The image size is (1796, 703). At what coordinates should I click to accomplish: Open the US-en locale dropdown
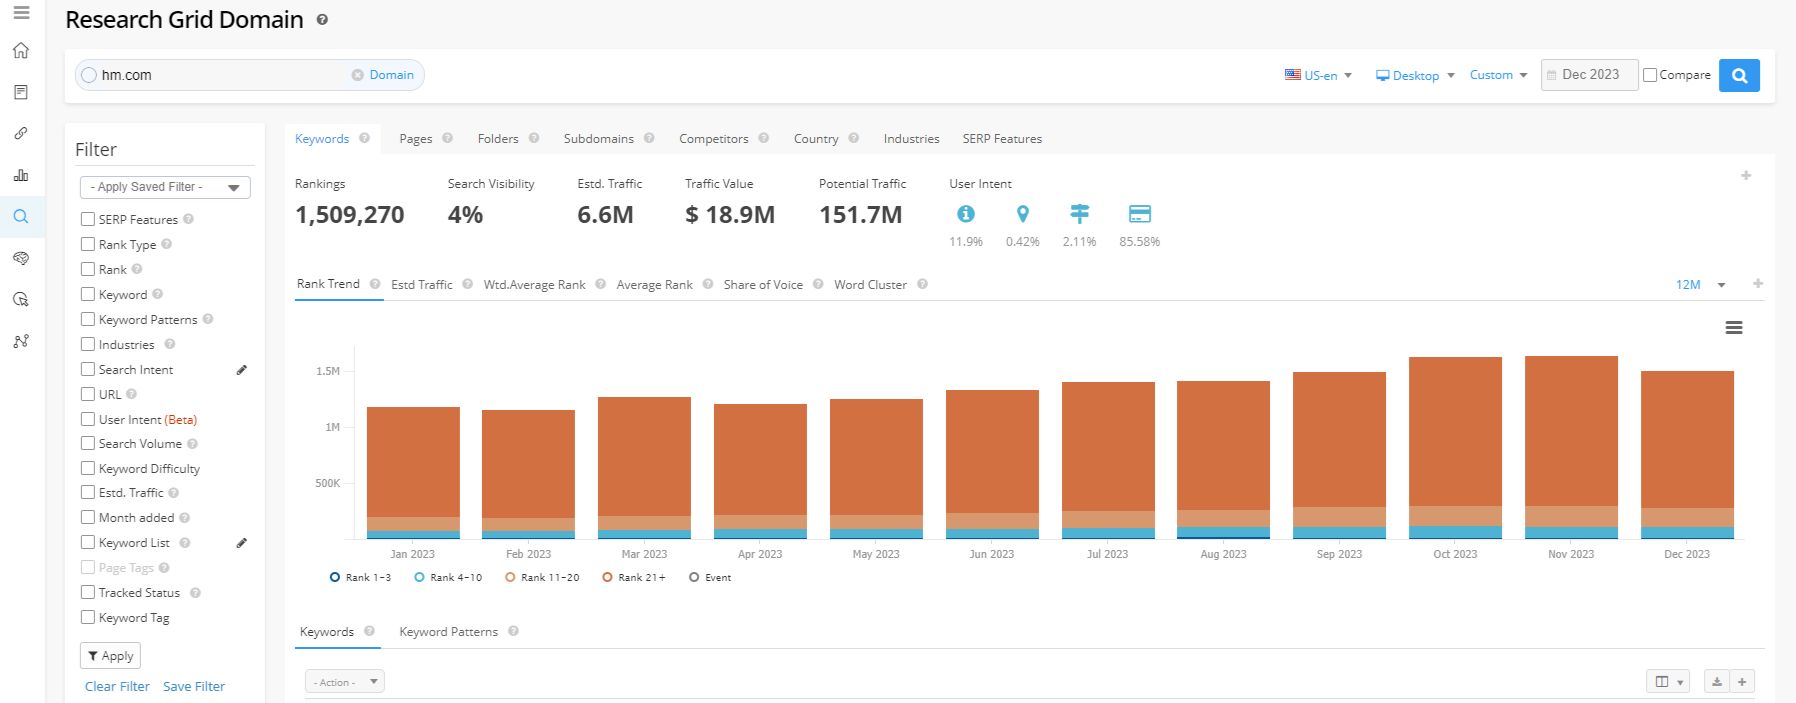(1319, 76)
